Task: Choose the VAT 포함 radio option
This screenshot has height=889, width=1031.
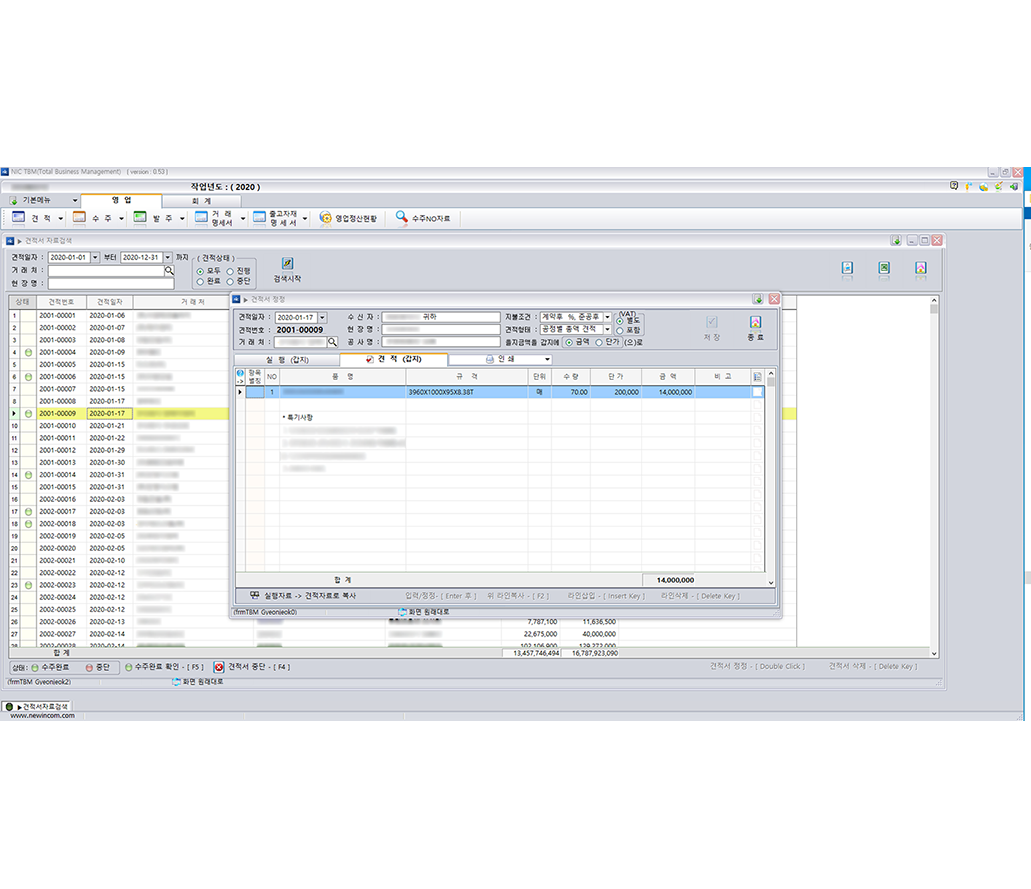Action: click(x=620, y=330)
